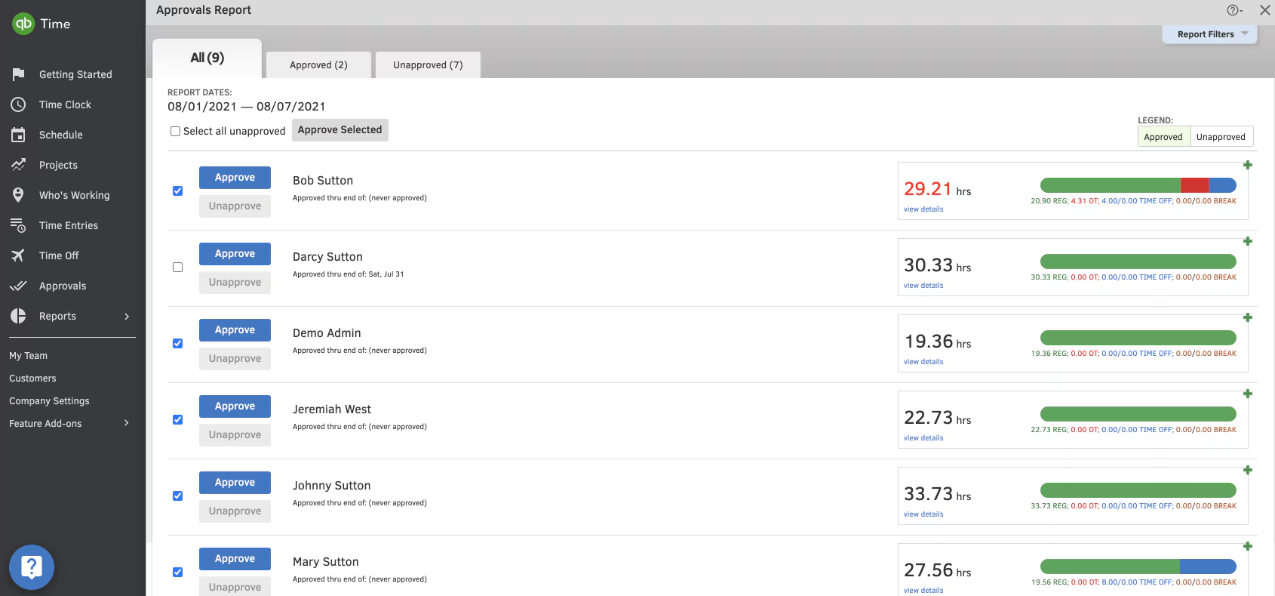Image resolution: width=1275 pixels, height=596 pixels.
Task: Click the Approvals checkmark icon
Action: (20, 285)
